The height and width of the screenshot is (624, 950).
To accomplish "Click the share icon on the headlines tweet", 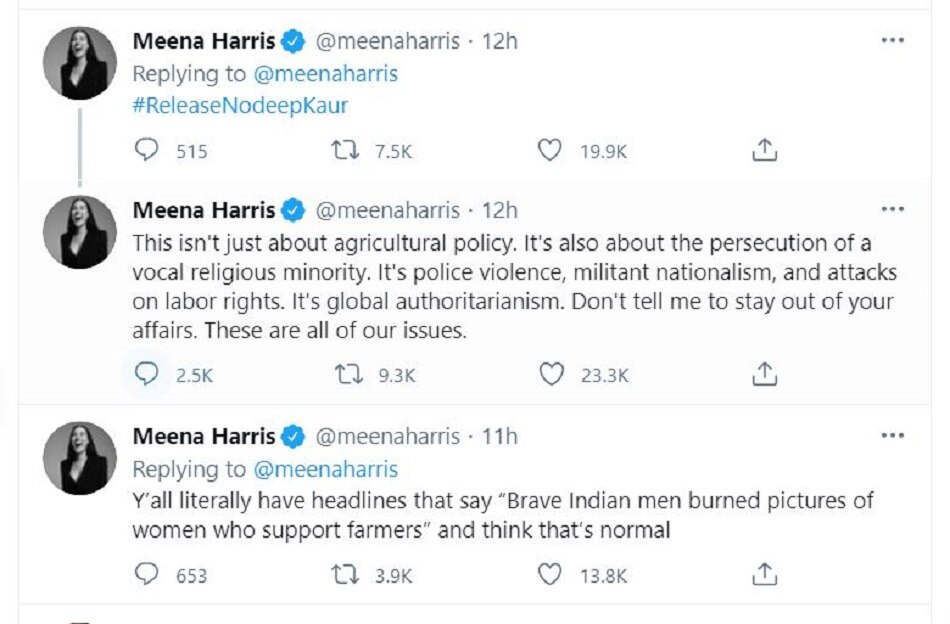I will (765, 574).
